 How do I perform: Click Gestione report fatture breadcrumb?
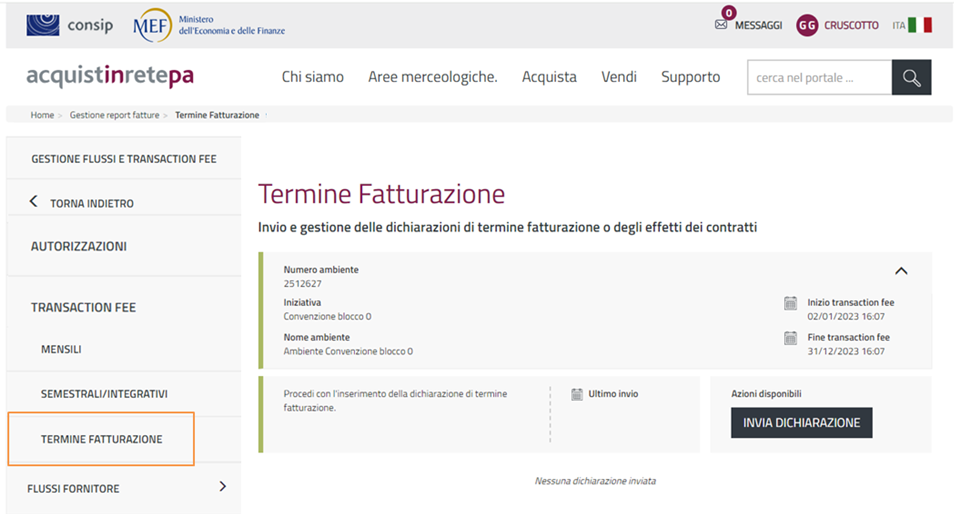click(114, 115)
